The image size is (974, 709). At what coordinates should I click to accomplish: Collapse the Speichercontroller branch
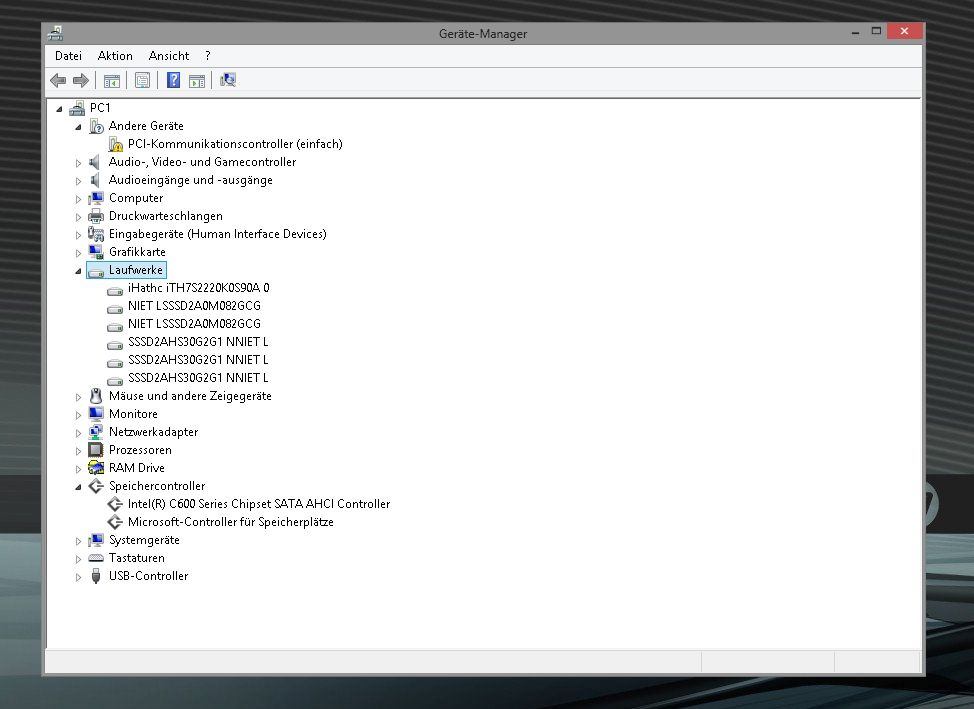(x=78, y=487)
